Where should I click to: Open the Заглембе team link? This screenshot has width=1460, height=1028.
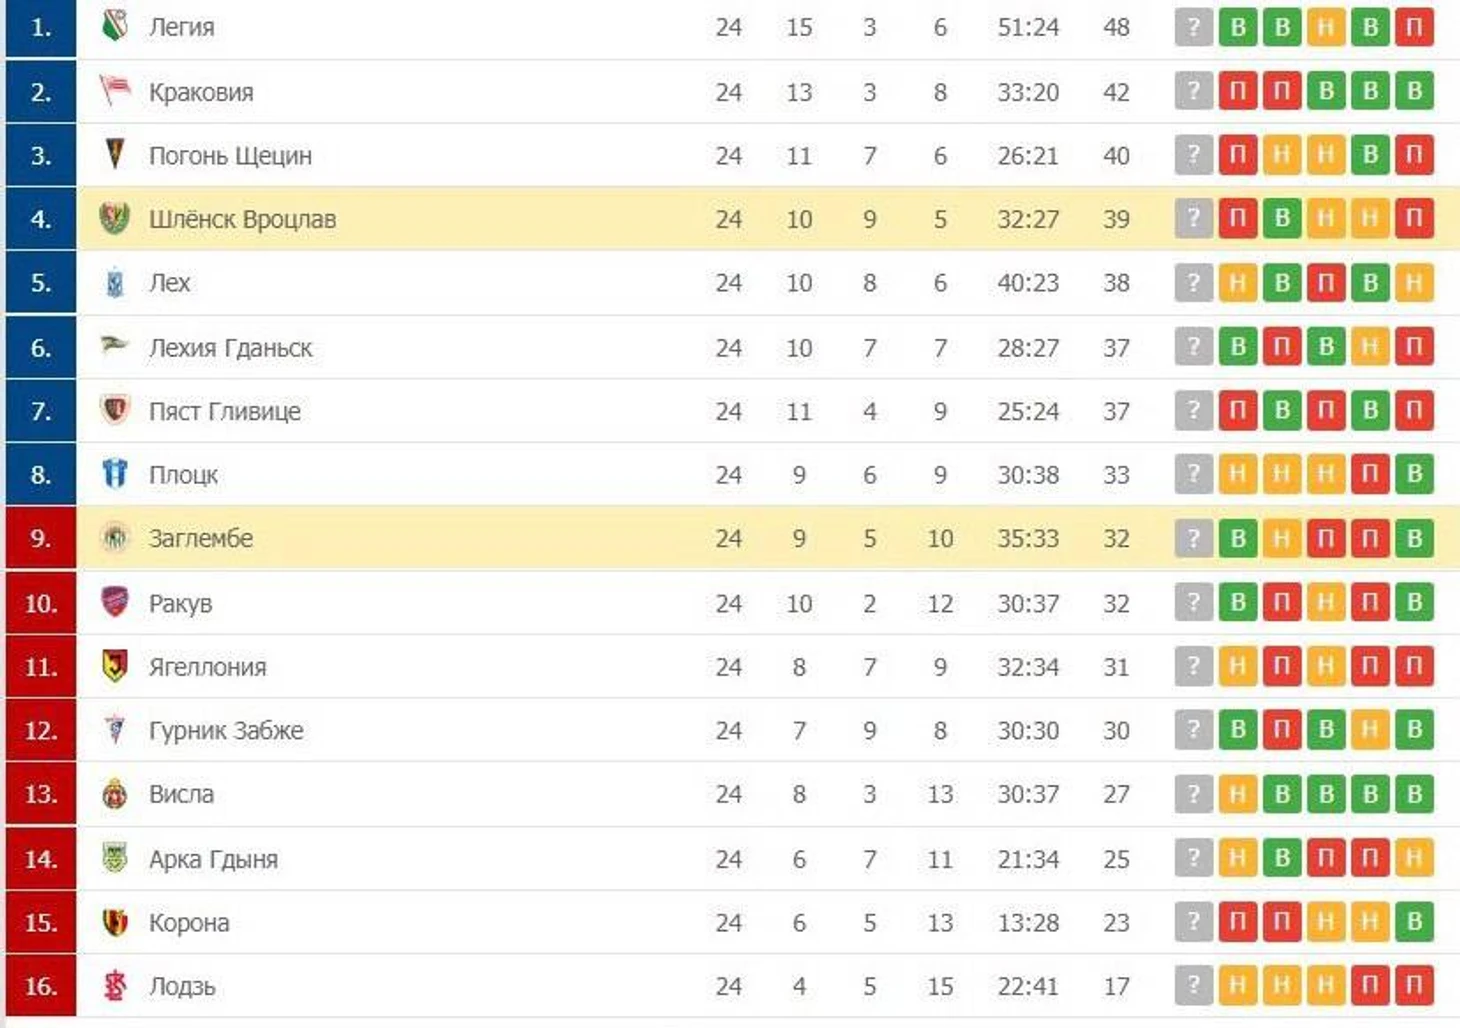pos(201,538)
